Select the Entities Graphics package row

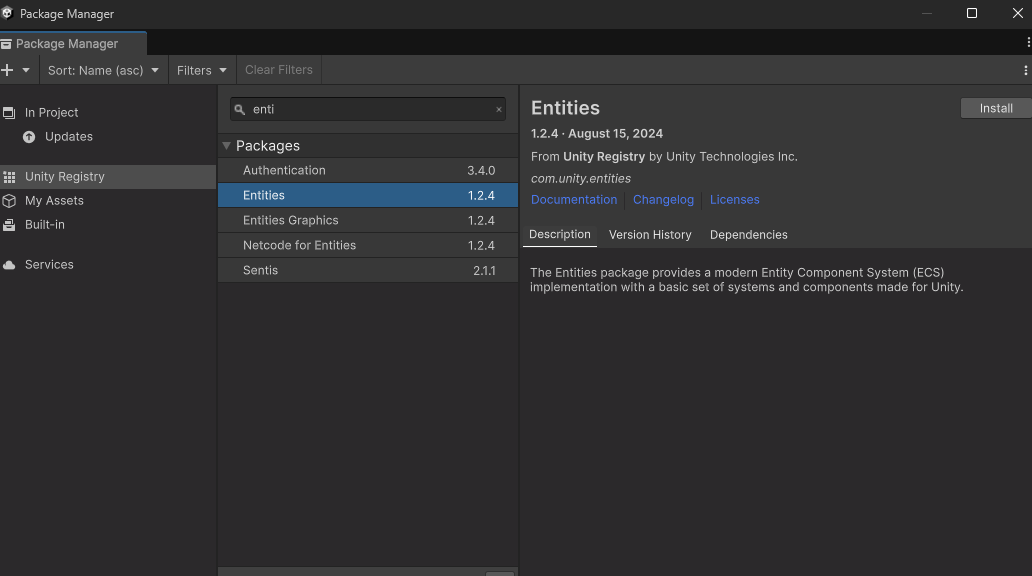point(368,221)
